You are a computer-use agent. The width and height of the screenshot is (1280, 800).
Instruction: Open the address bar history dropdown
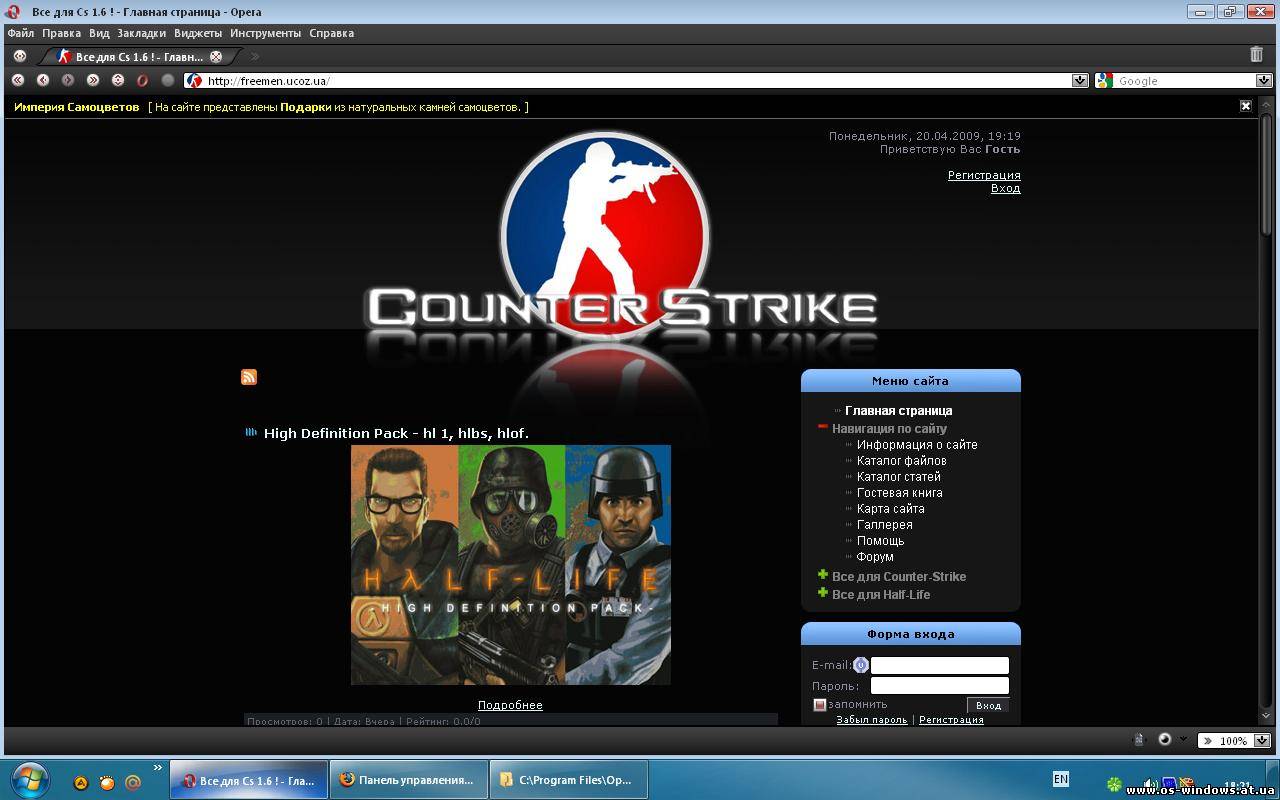(1080, 81)
